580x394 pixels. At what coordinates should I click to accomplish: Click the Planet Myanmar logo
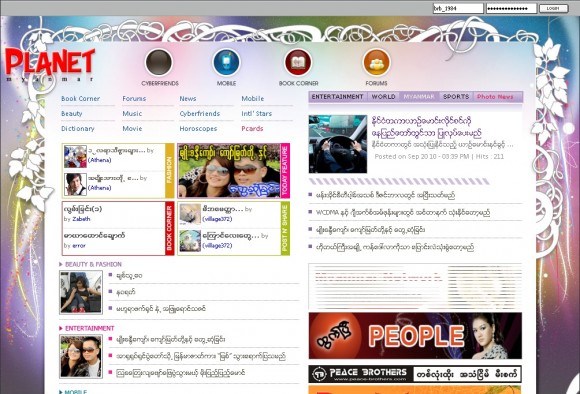pos(50,65)
